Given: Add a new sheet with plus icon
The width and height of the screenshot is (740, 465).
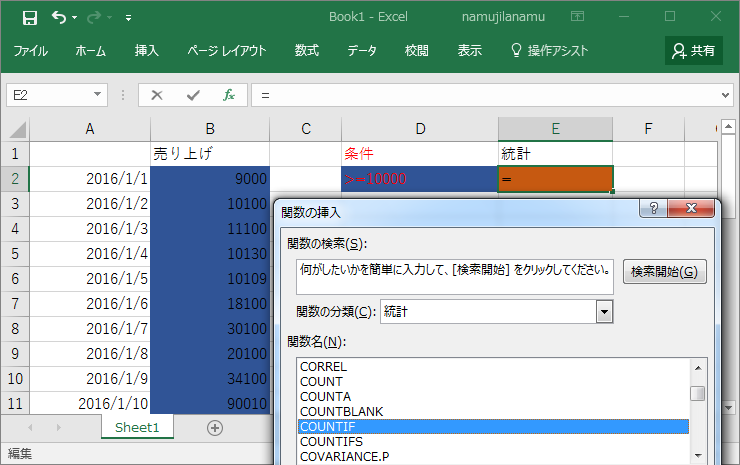Looking at the screenshot, I should 215,428.
